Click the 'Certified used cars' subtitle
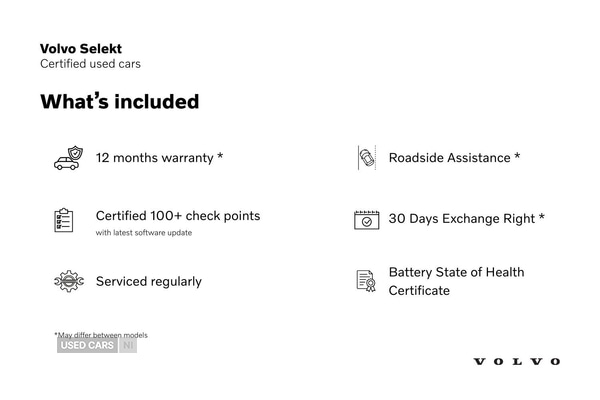Viewport: 600px width, 400px height. click(x=90, y=64)
